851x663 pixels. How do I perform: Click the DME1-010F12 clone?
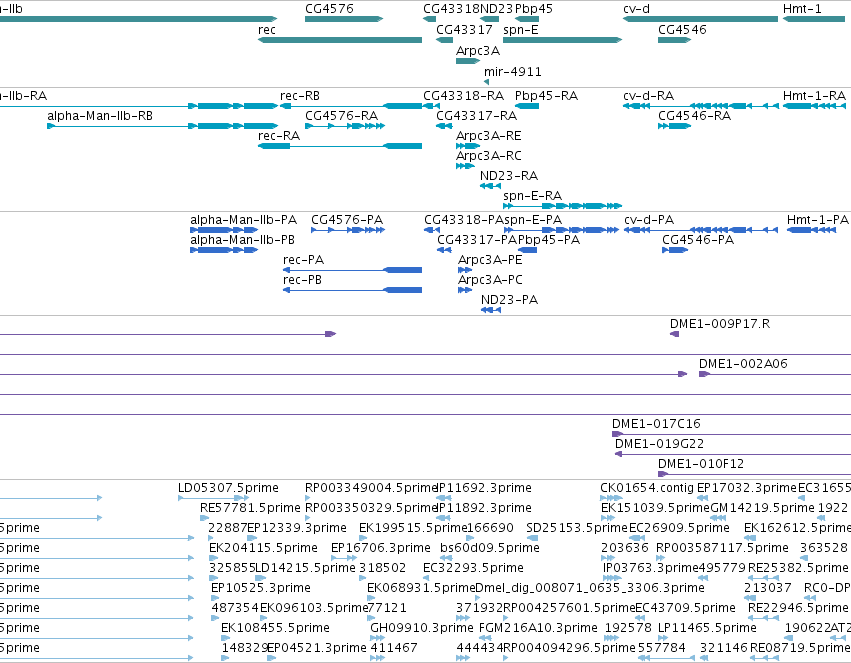pos(754,474)
